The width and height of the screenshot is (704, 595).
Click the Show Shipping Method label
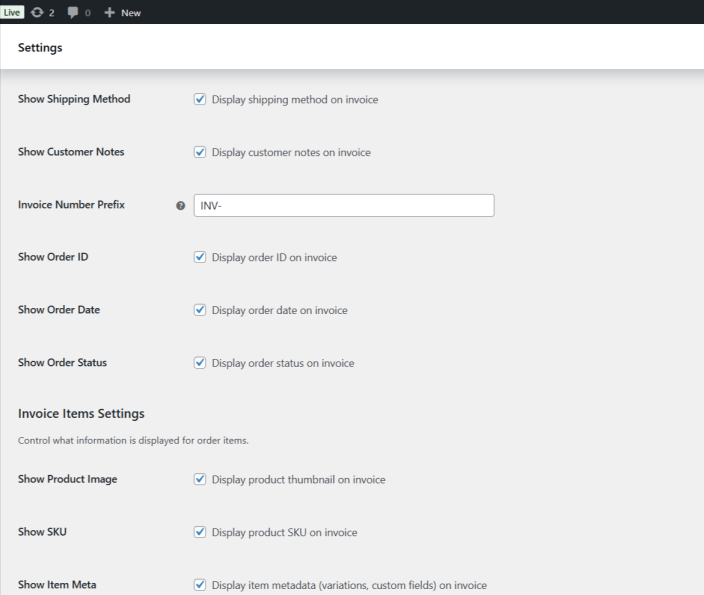coord(75,99)
